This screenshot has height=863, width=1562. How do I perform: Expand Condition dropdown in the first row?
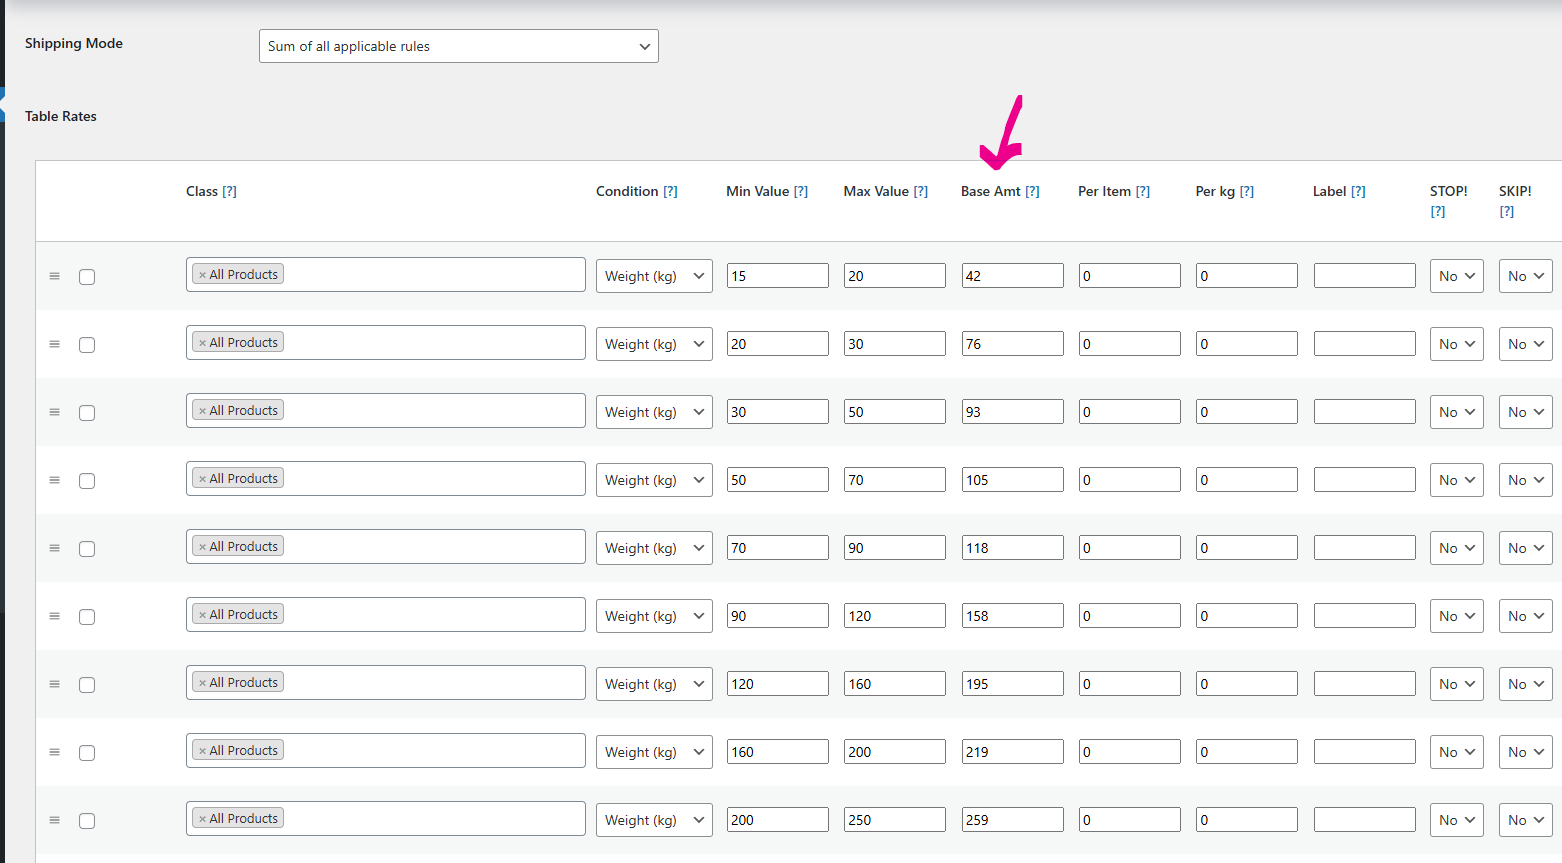tap(654, 276)
